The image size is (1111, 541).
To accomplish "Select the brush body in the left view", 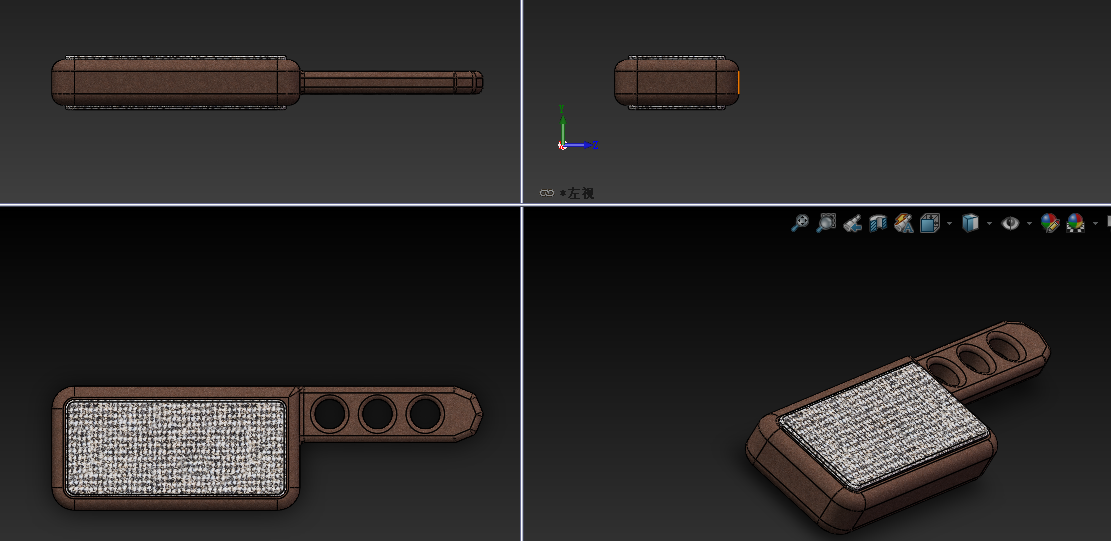I will [x=676, y=82].
